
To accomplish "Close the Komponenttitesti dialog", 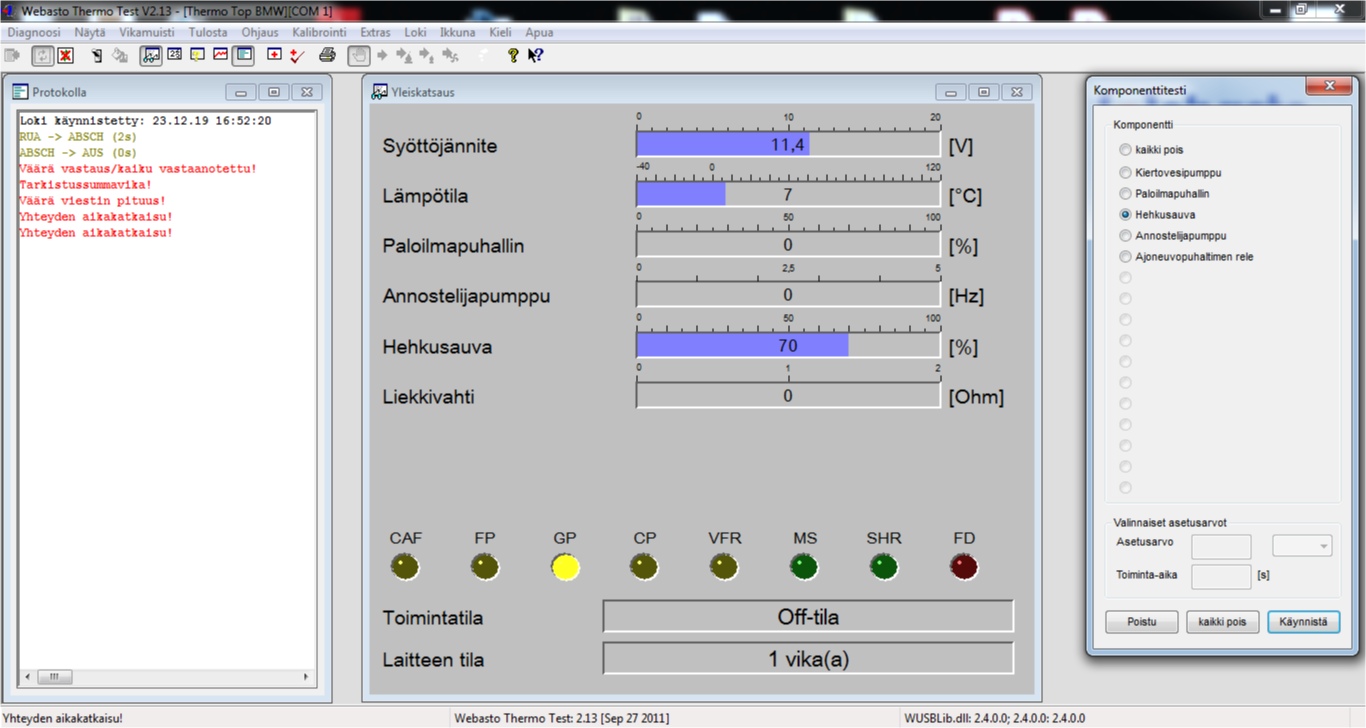I will click(1330, 87).
